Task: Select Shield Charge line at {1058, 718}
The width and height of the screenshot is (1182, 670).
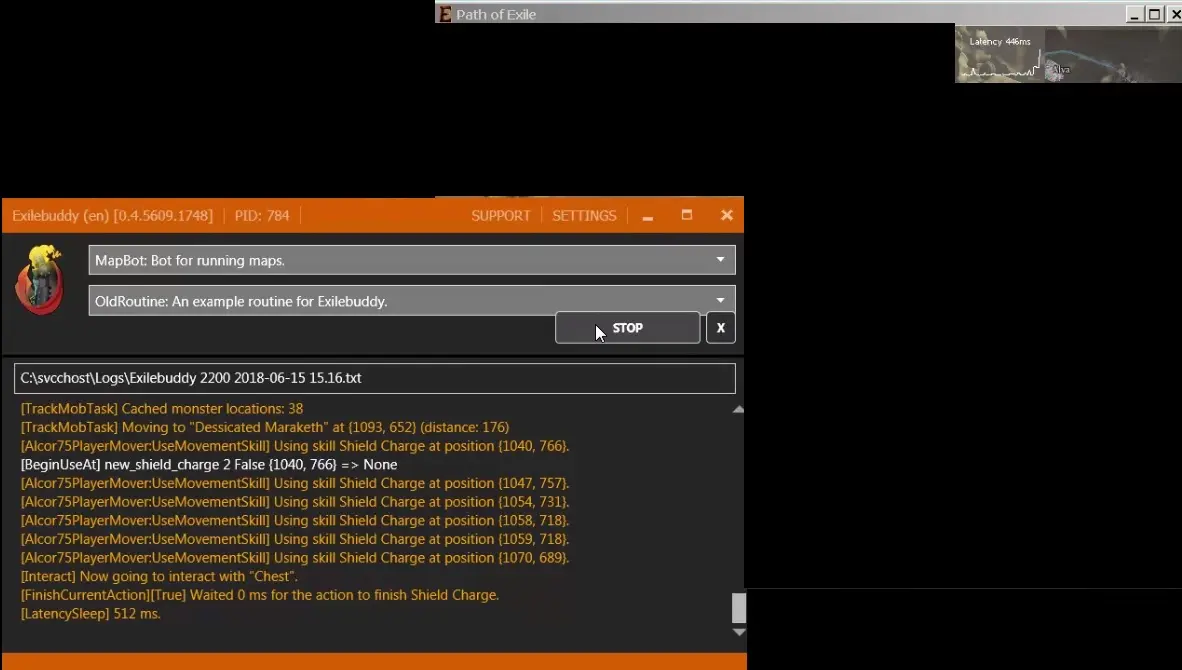Action: (x=295, y=521)
